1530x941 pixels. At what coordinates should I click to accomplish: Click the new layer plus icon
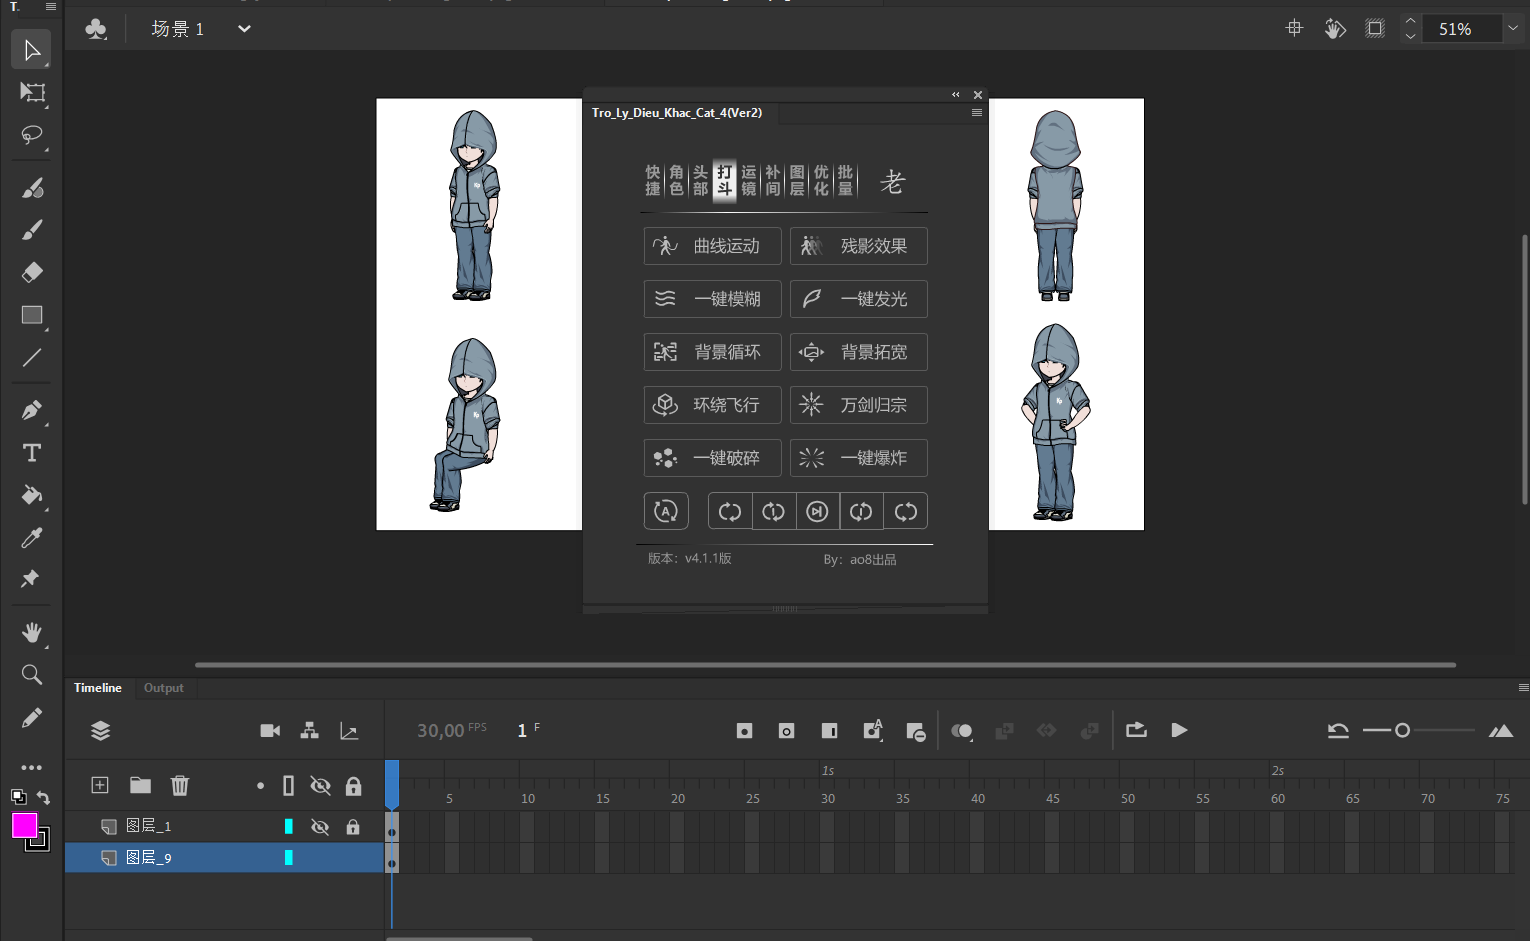point(100,785)
